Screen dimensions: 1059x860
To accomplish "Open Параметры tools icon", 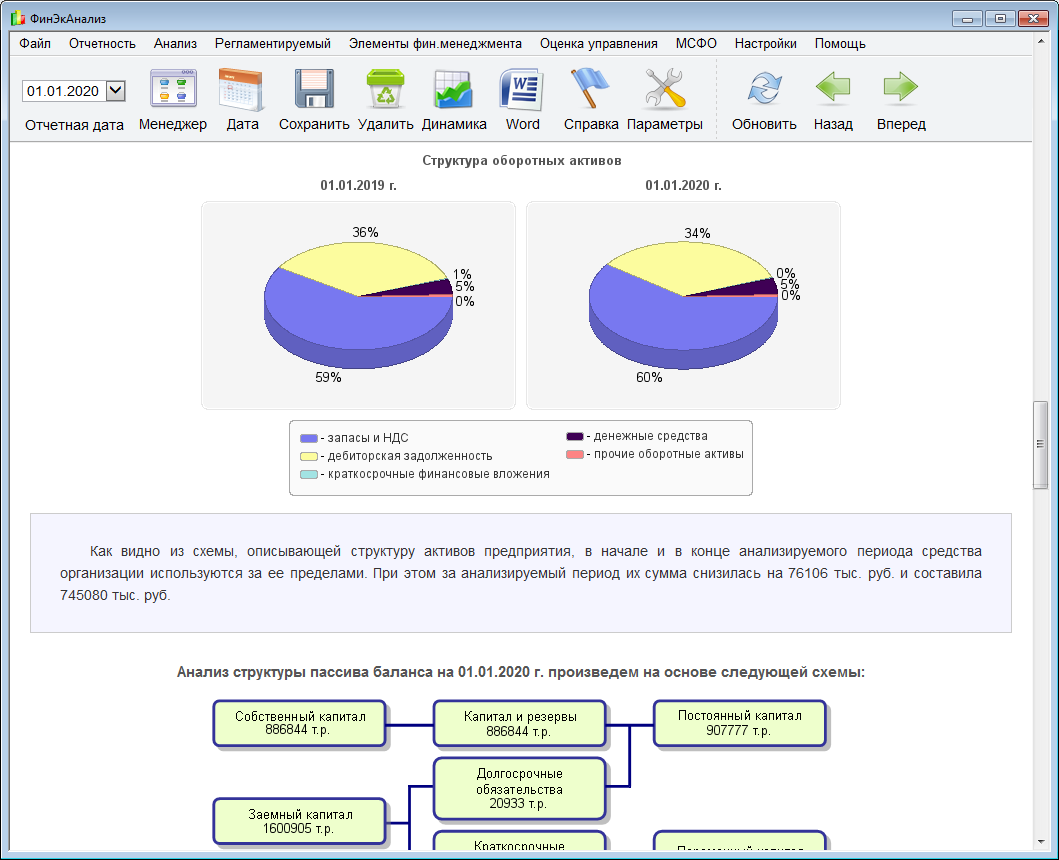I will coord(665,88).
